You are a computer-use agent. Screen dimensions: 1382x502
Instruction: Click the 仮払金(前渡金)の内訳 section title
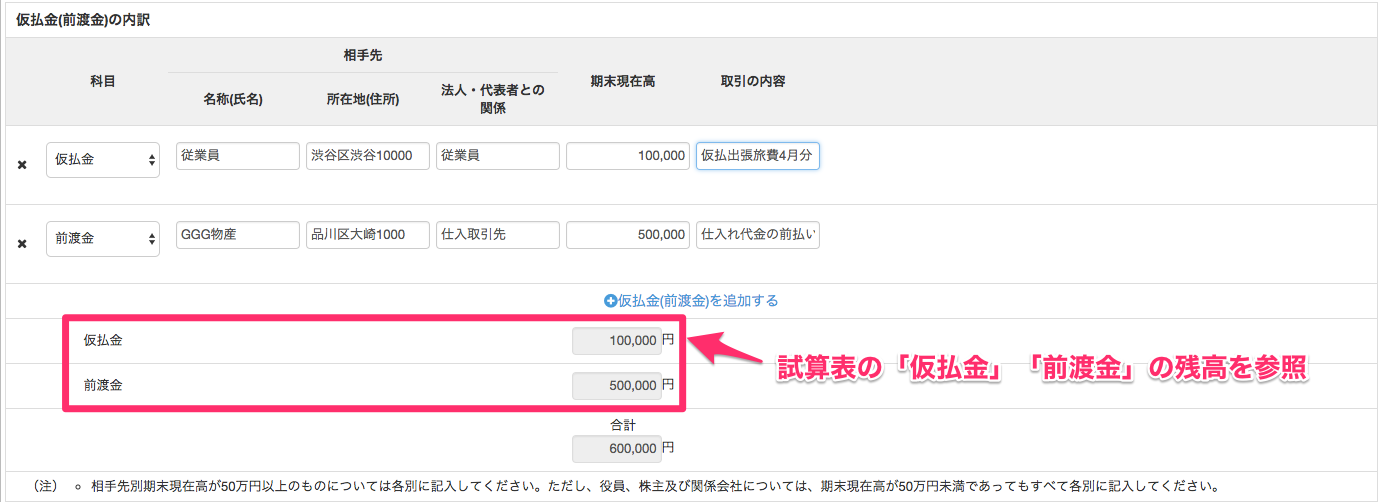(x=83, y=19)
